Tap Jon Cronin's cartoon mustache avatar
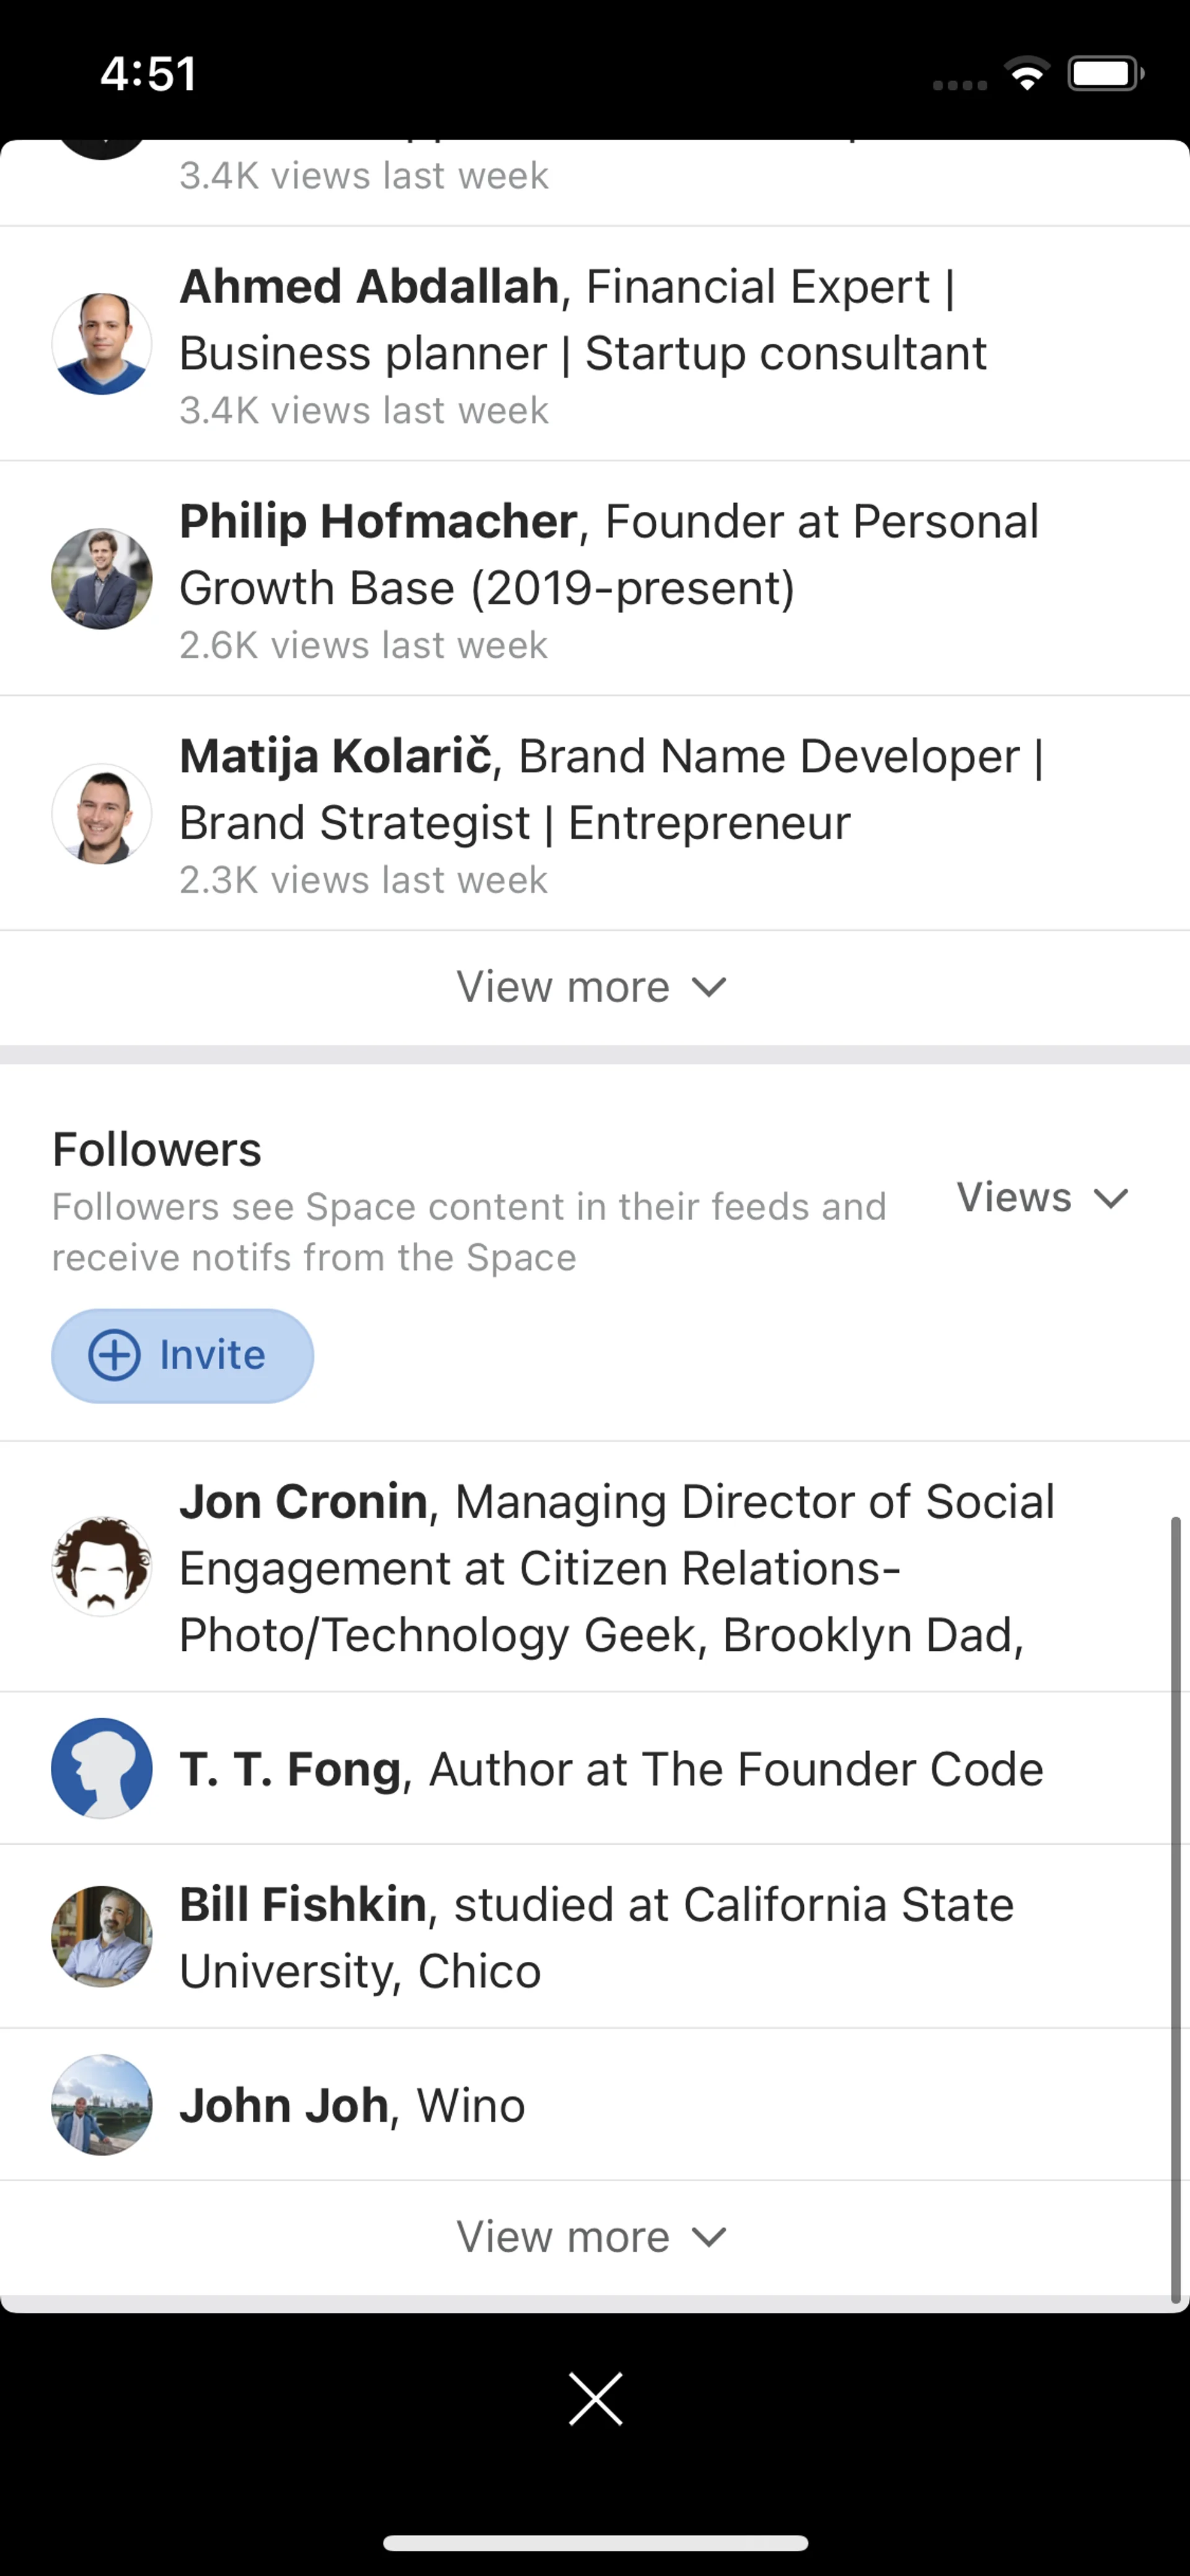The width and height of the screenshot is (1190, 2576). coord(101,1566)
